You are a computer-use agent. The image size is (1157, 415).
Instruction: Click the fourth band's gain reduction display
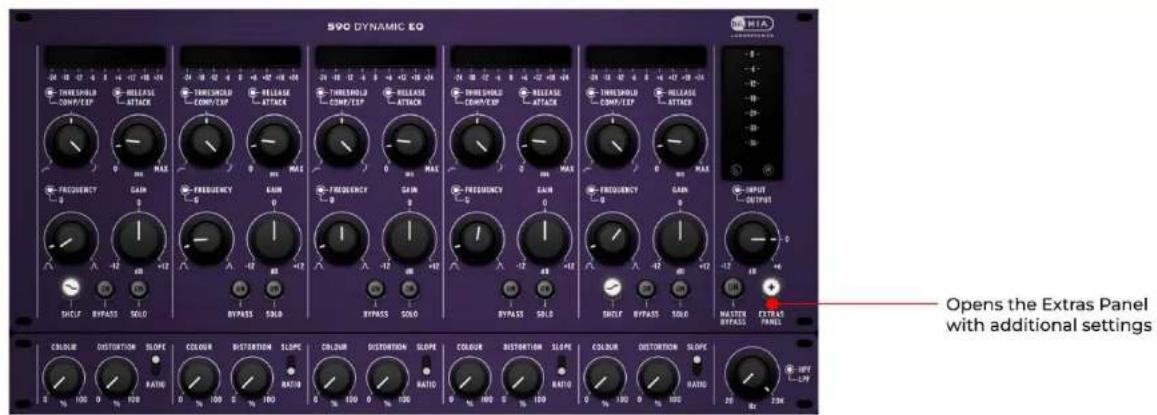click(x=511, y=56)
